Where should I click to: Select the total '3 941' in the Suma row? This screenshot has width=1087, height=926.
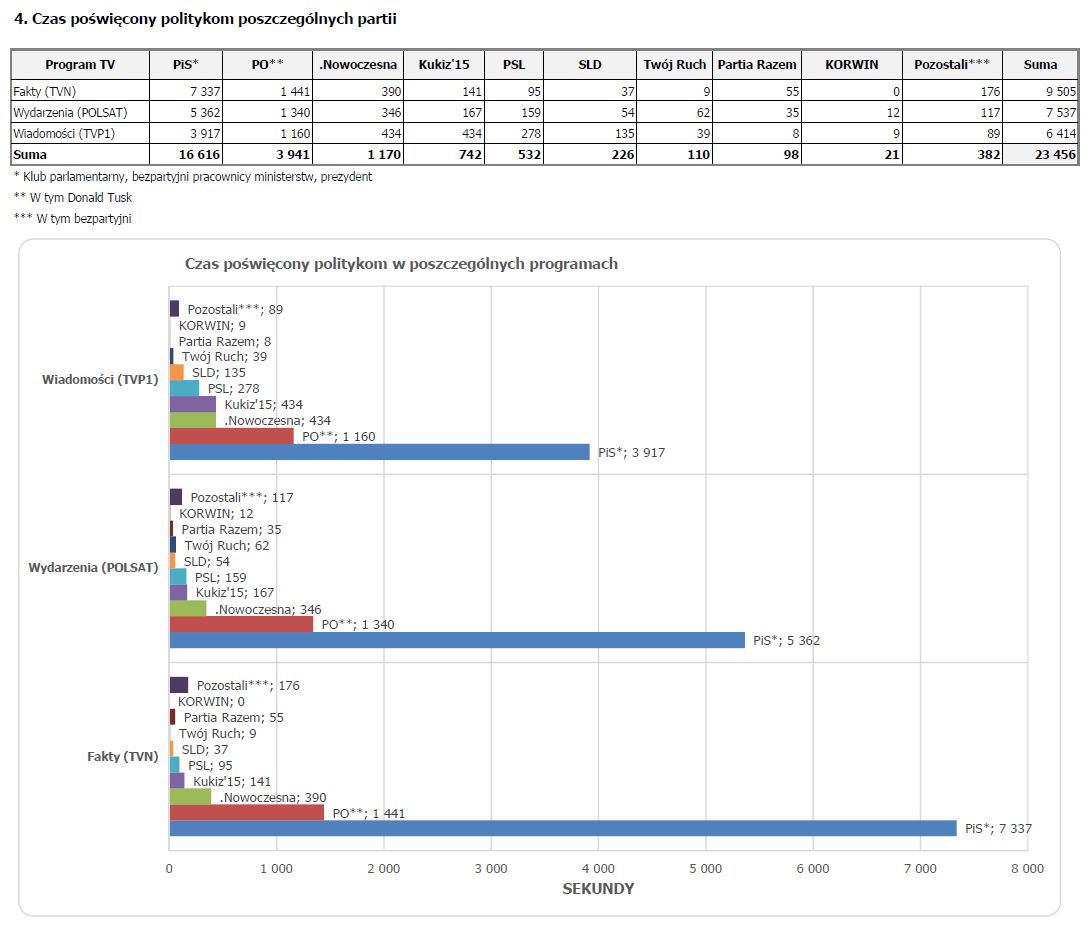[x=268, y=154]
